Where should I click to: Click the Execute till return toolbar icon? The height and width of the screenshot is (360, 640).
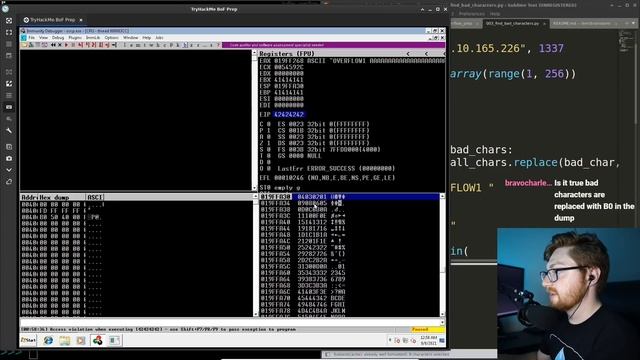[107, 45]
